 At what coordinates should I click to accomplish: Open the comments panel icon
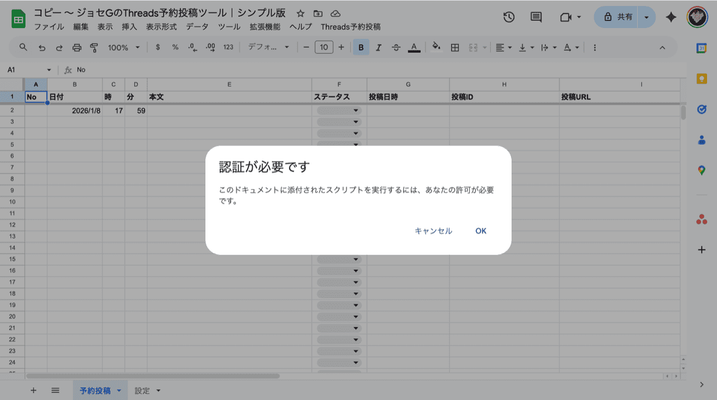pos(536,17)
